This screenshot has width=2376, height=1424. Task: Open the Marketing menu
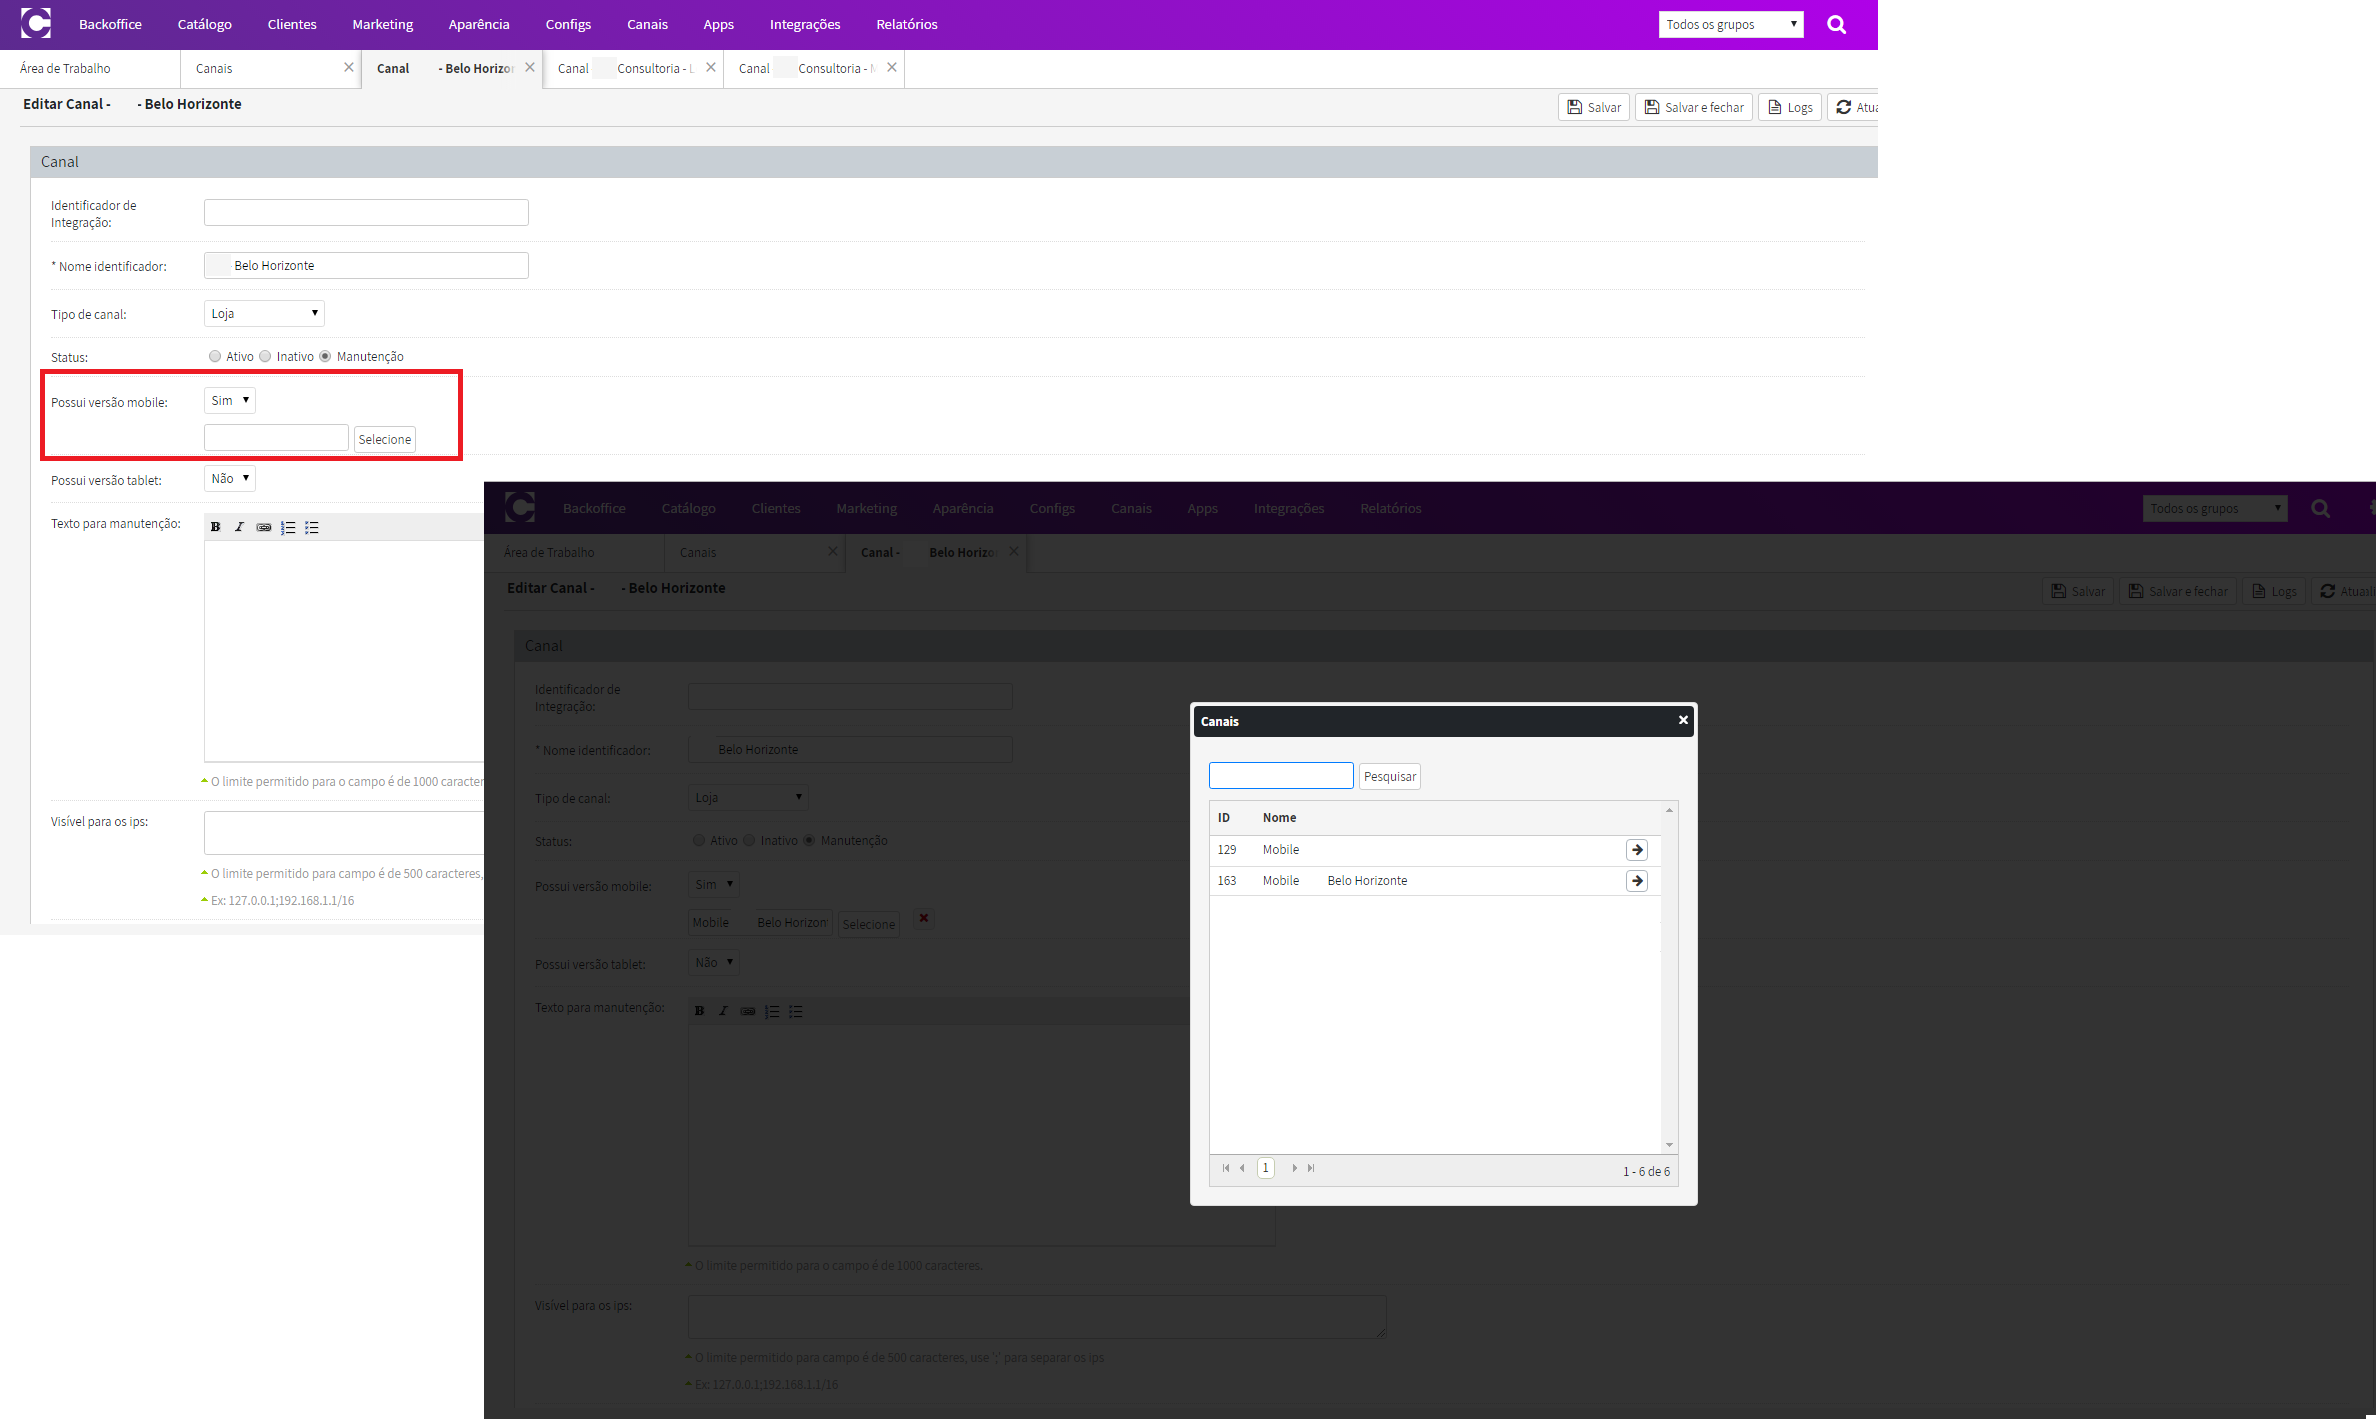[383, 24]
